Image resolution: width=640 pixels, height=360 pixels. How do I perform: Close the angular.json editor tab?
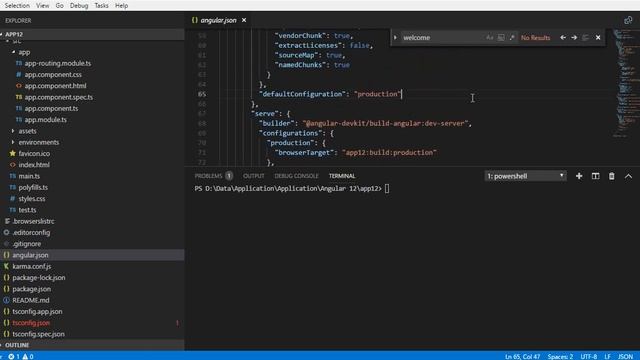[x=244, y=20]
